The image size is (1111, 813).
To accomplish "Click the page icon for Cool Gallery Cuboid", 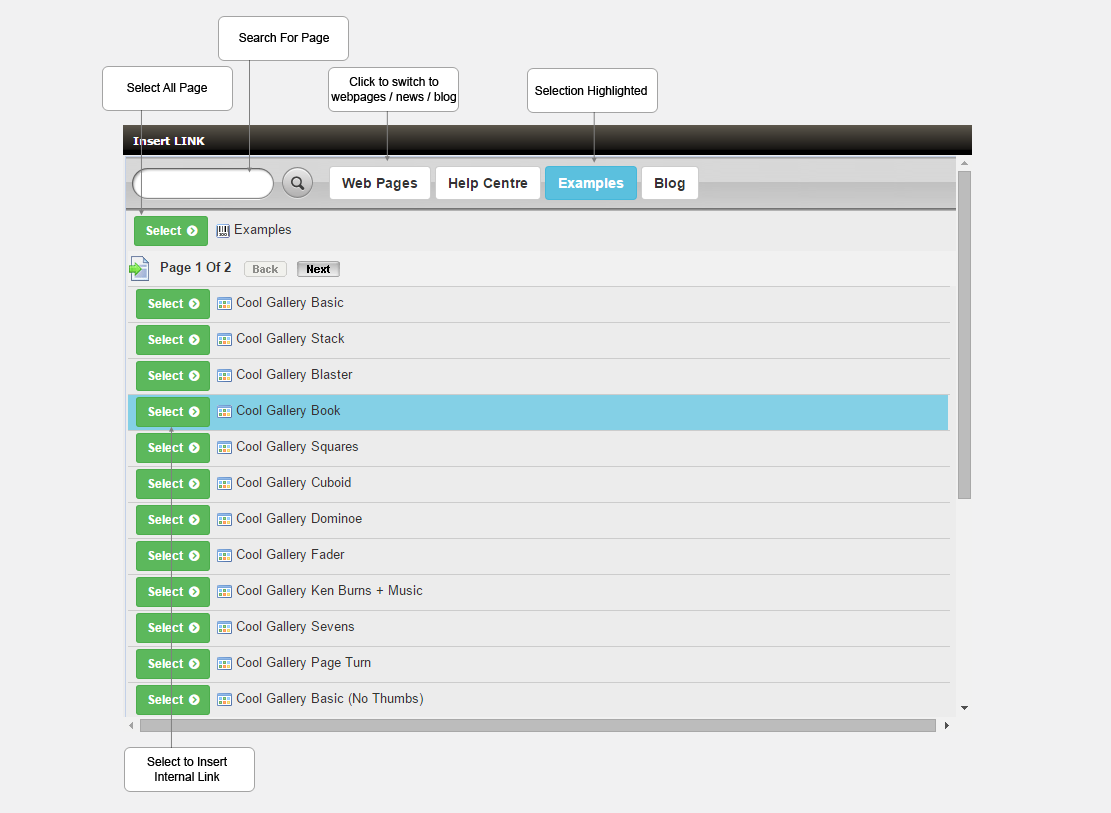I will [x=225, y=484].
